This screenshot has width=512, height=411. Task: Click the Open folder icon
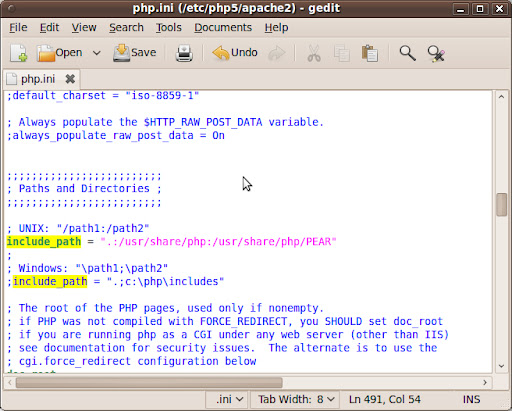click(x=46, y=53)
